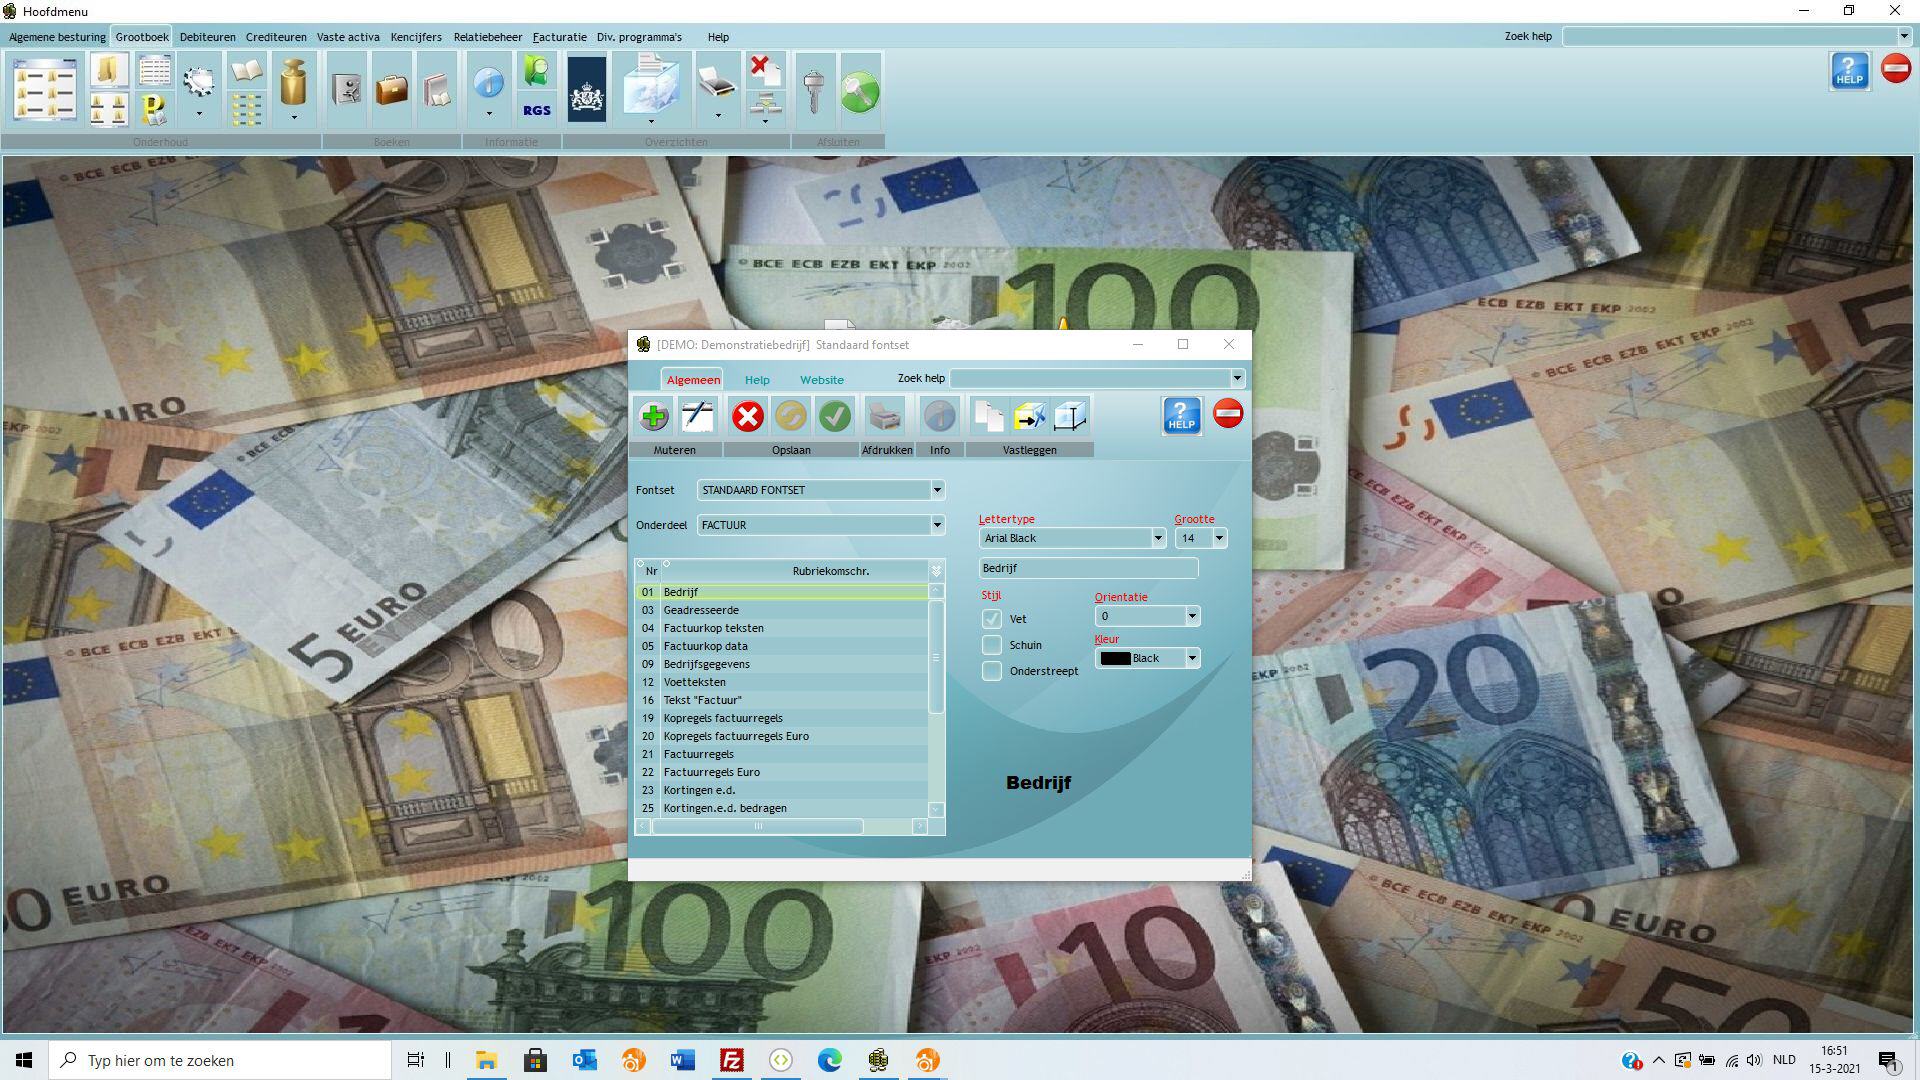The width and height of the screenshot is (1920, 1080).
Task: Uncheck the Vet style checkbox
Action: (x=992, y=619)
